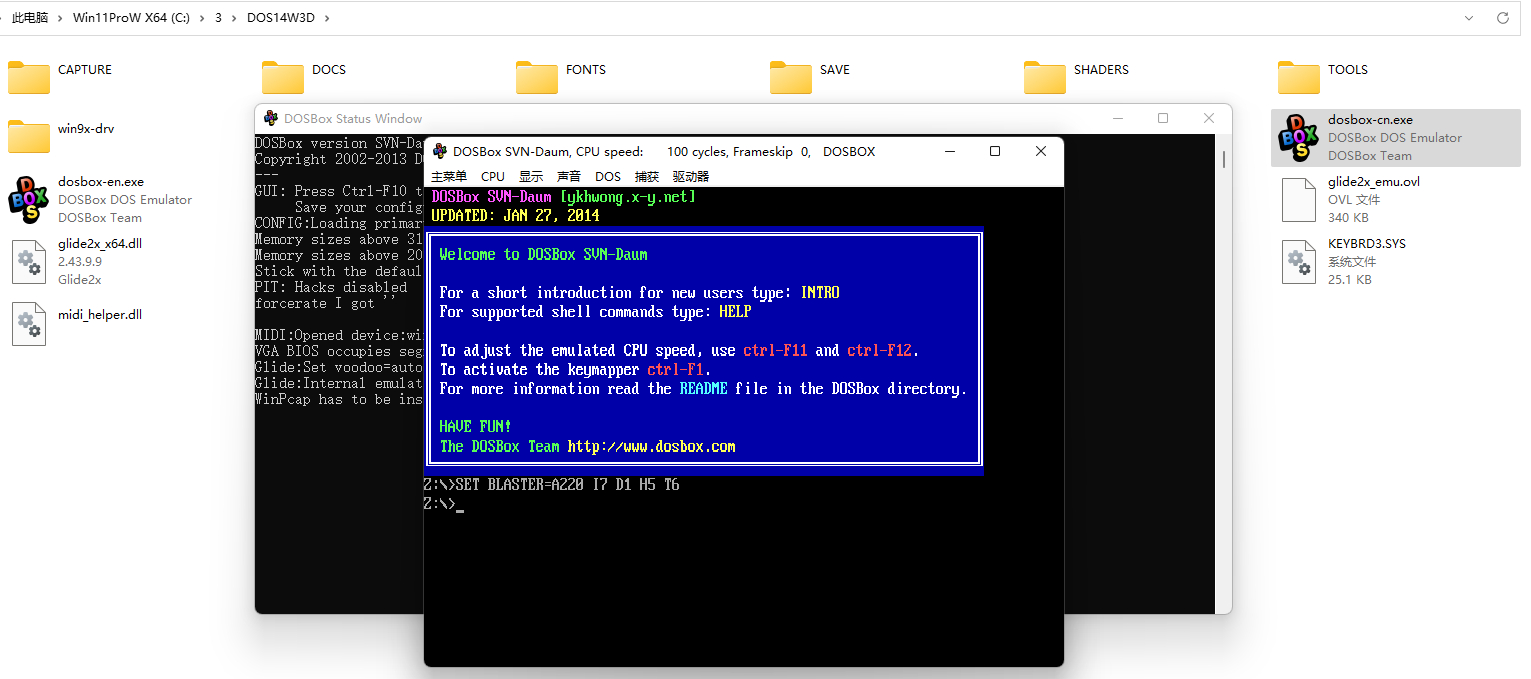Open the 主菜单 menu in DOSBox

pyautogui.click(x=449, y=177)
